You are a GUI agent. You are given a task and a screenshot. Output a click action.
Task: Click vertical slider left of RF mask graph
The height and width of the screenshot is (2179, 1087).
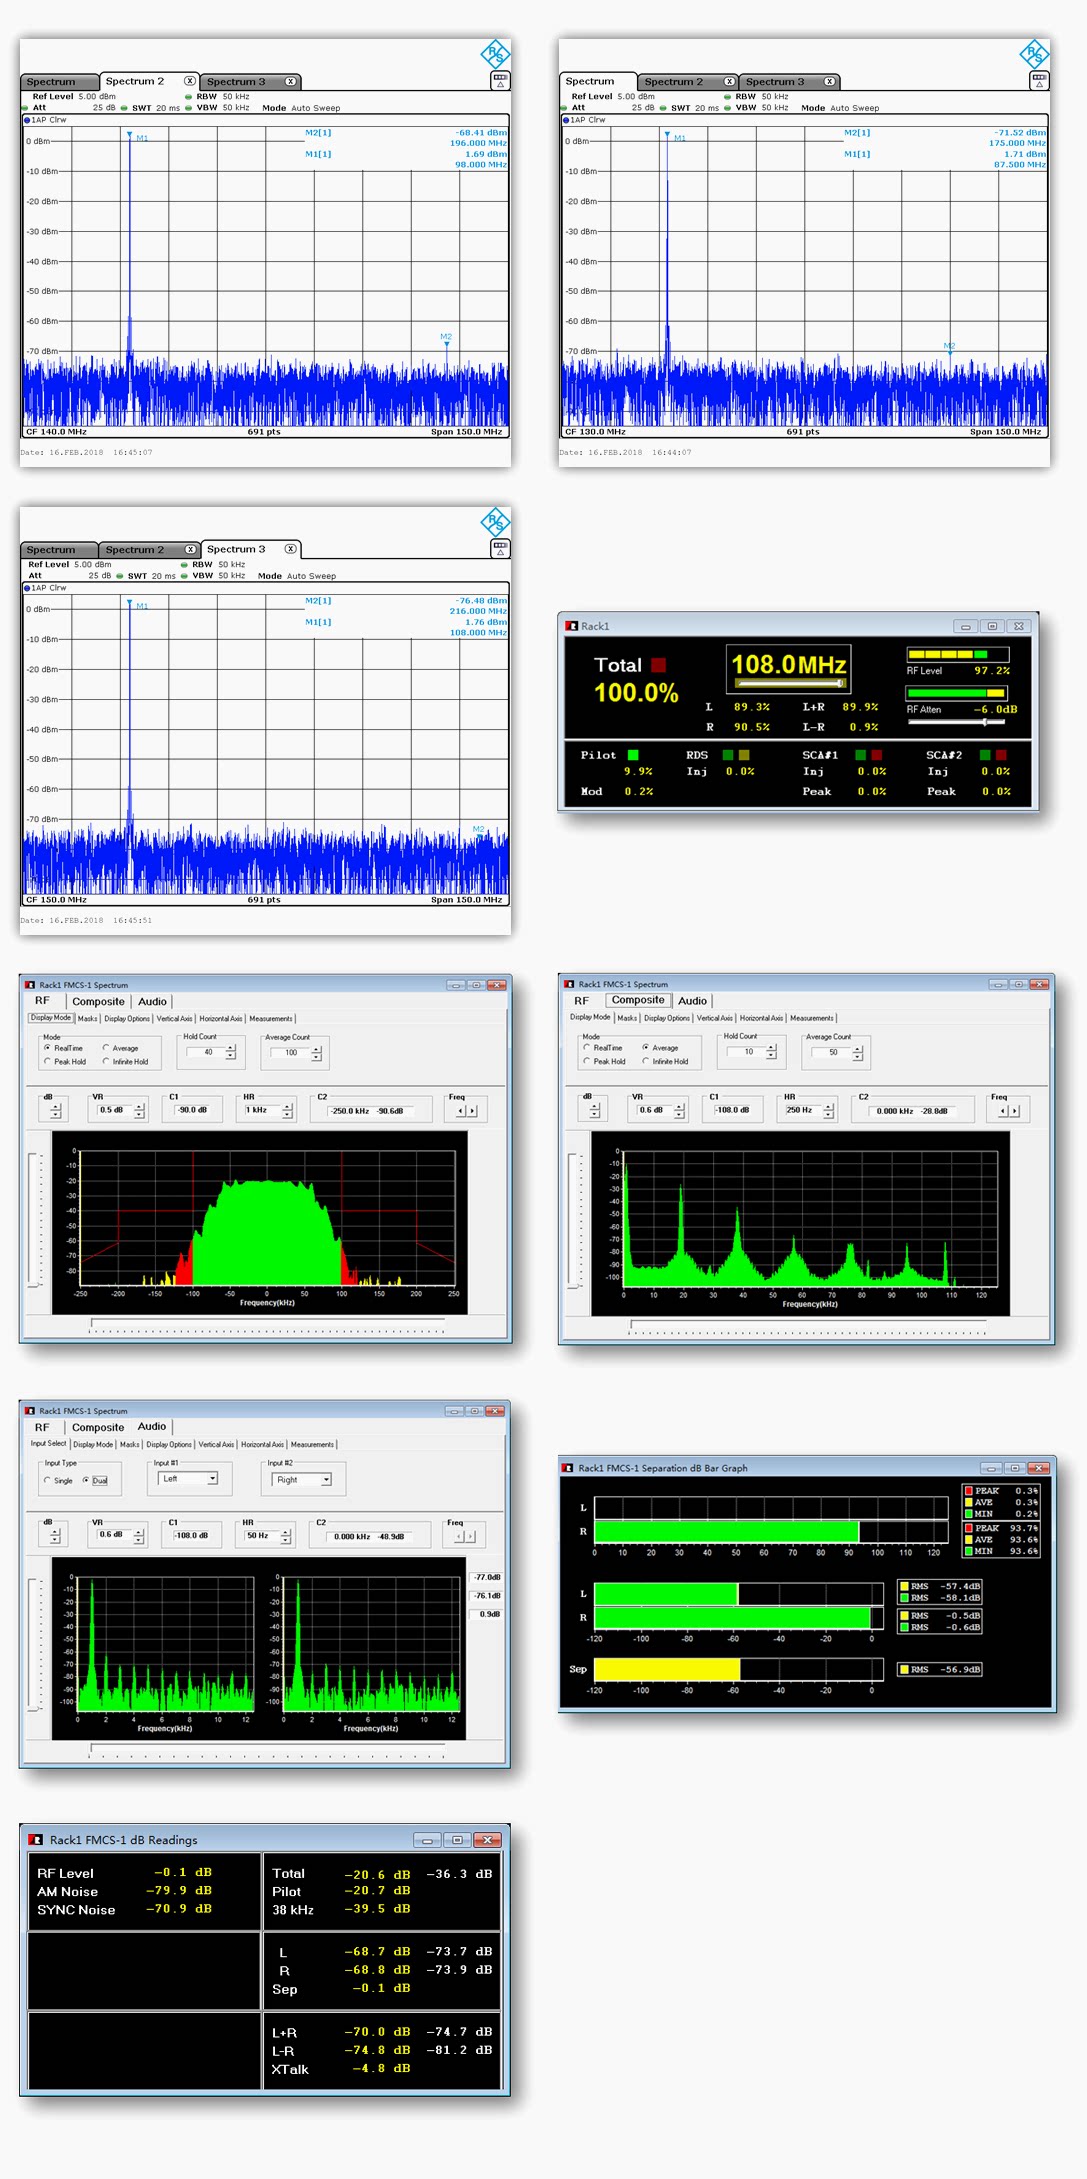pyautogui.click(x=35, y=1220)
